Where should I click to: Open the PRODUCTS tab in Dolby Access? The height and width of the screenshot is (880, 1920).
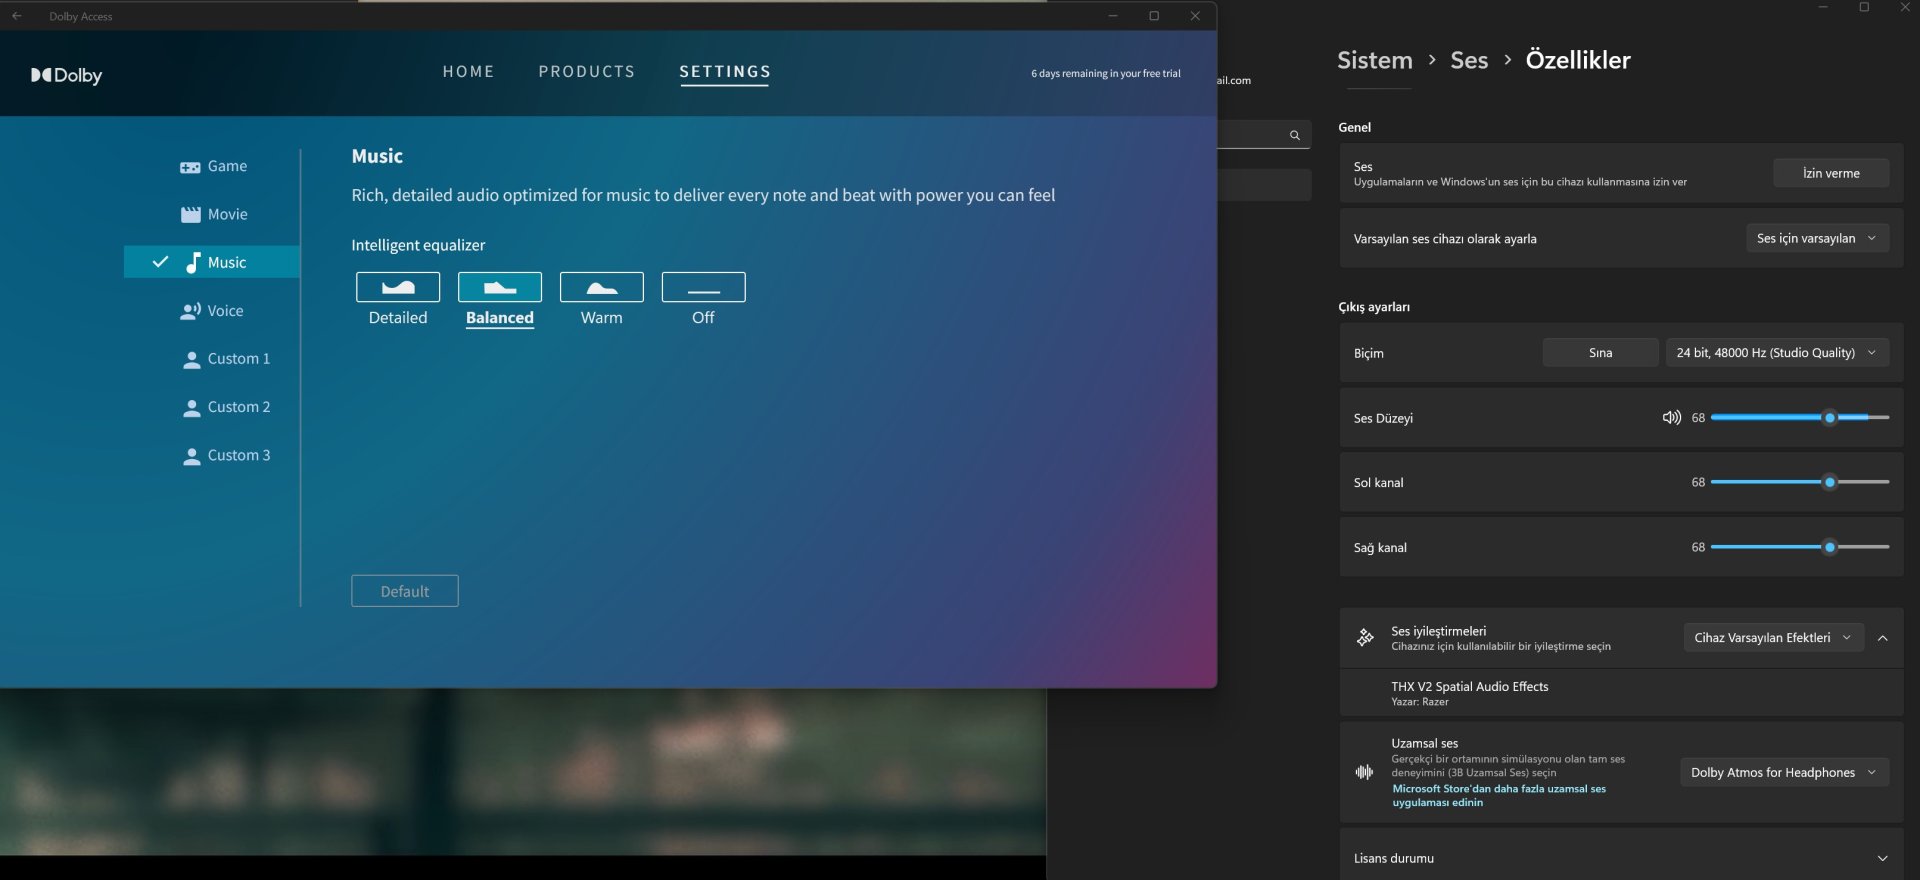pyautogui.click(x=587, y=72)
